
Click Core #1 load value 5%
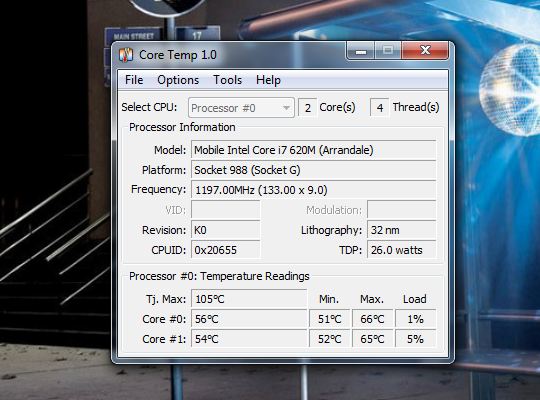pyautogui.click(x=415, y=339)
